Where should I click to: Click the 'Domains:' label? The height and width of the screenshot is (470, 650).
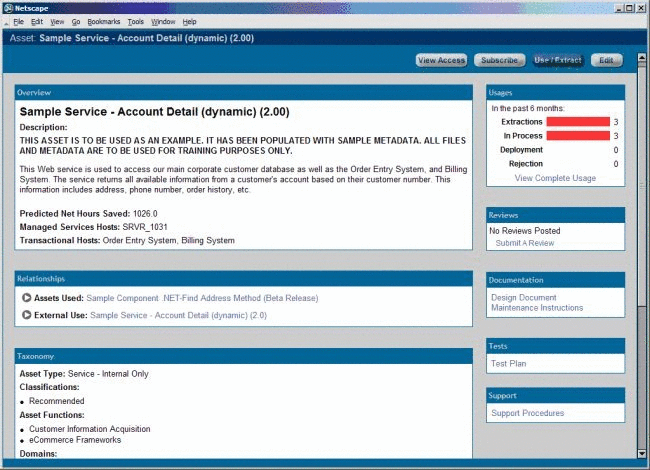click(38, 453)
